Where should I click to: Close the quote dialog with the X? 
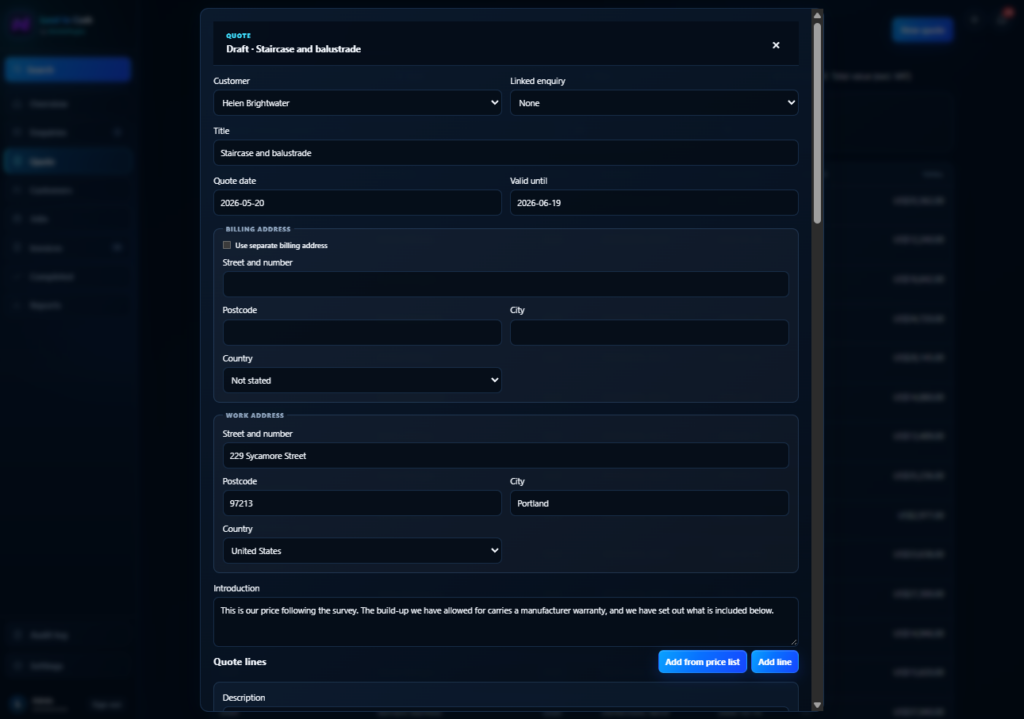click(776, 45)
